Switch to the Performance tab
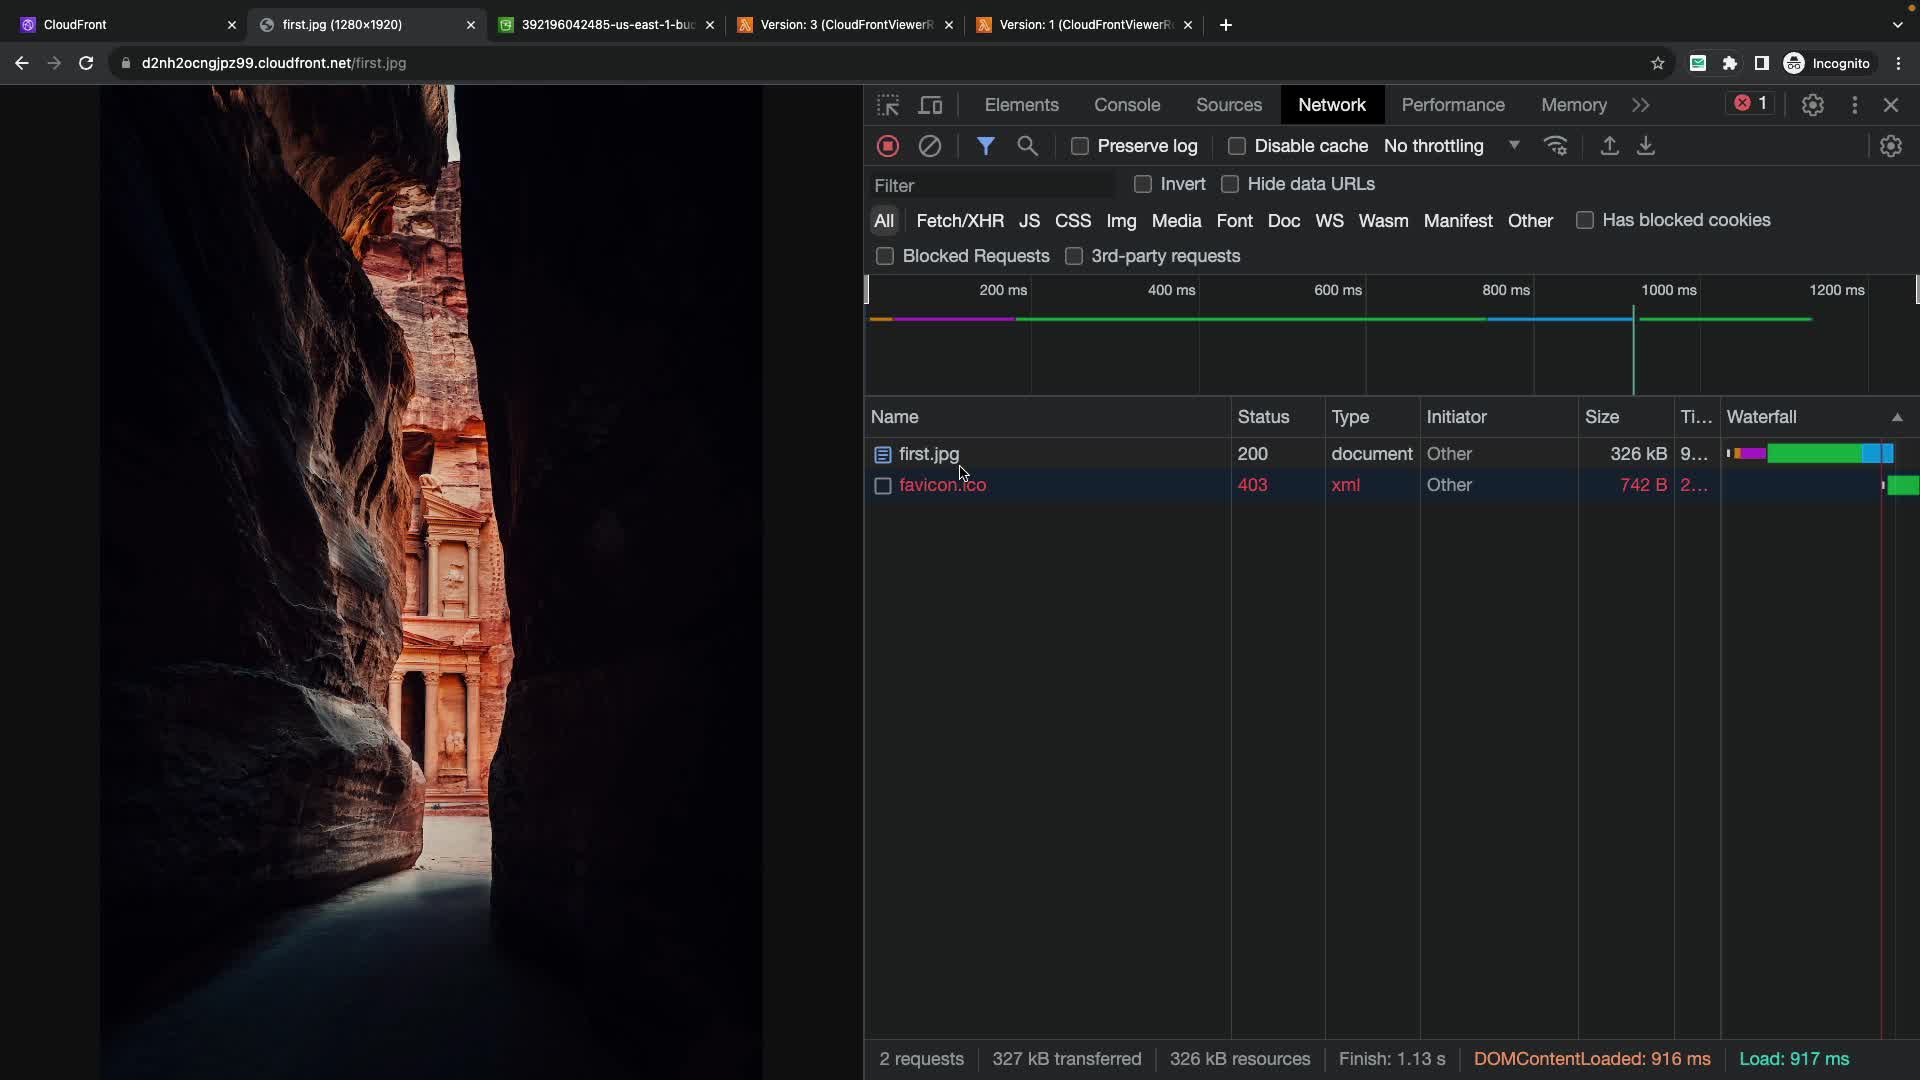The width and height of the screenshot is (1920, 1080). click(x=1452, y=105)
